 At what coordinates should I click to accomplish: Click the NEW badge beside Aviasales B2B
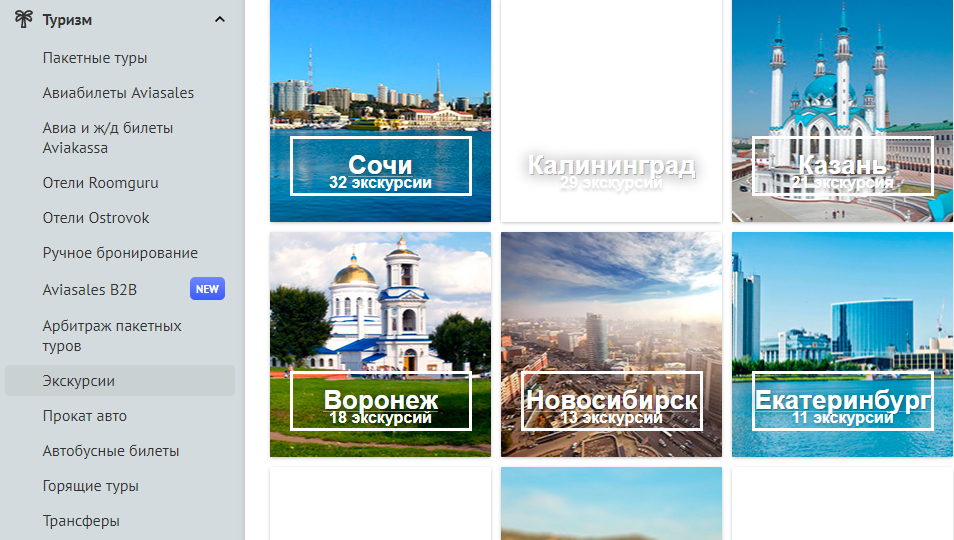pyautogui.click(x=207, y=289)
